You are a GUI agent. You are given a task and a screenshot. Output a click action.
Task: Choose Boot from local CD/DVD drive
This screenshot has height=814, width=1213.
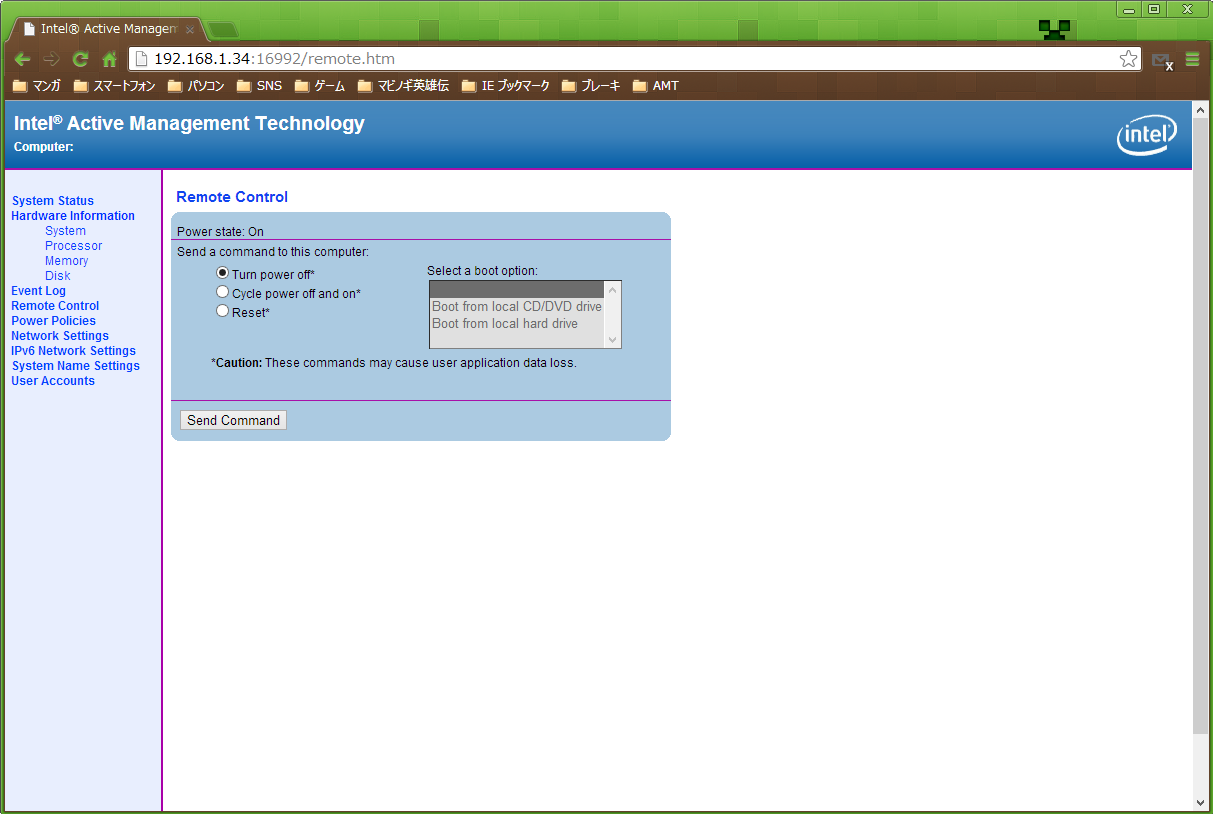pyautogui.click(x=517, y=307)
